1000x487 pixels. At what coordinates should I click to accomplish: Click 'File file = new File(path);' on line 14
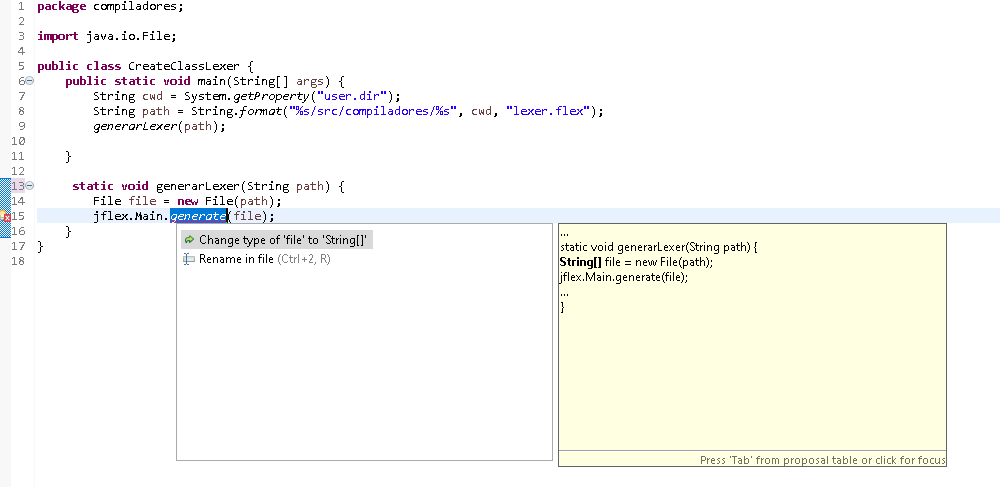[188, 201]
